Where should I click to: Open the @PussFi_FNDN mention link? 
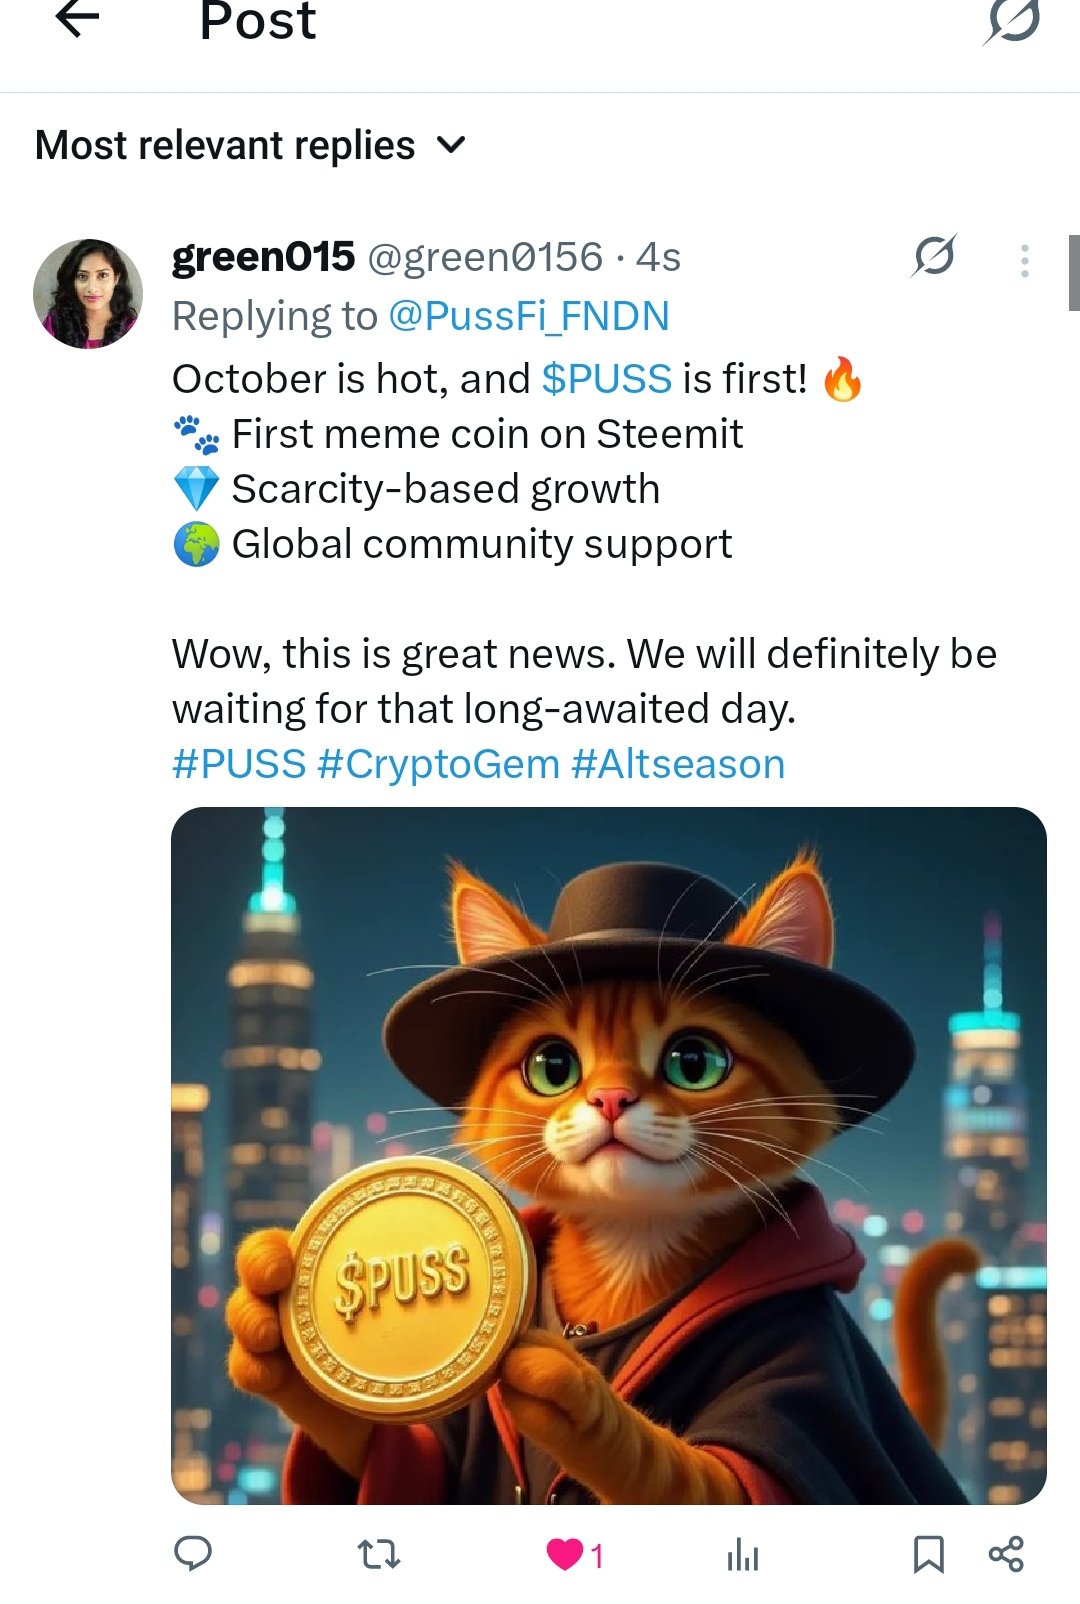[x=528, y=316]
